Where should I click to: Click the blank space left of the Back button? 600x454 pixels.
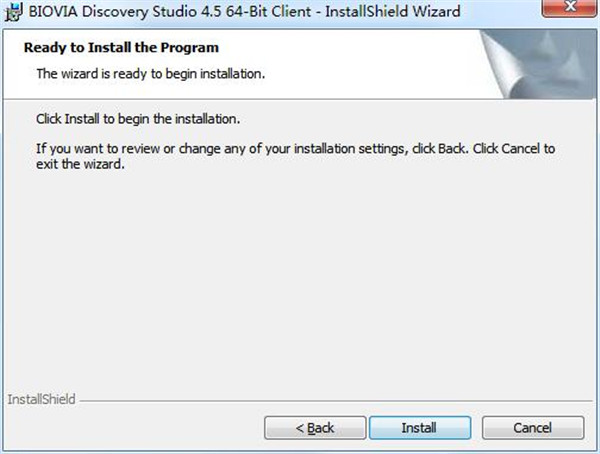(130, 427)
